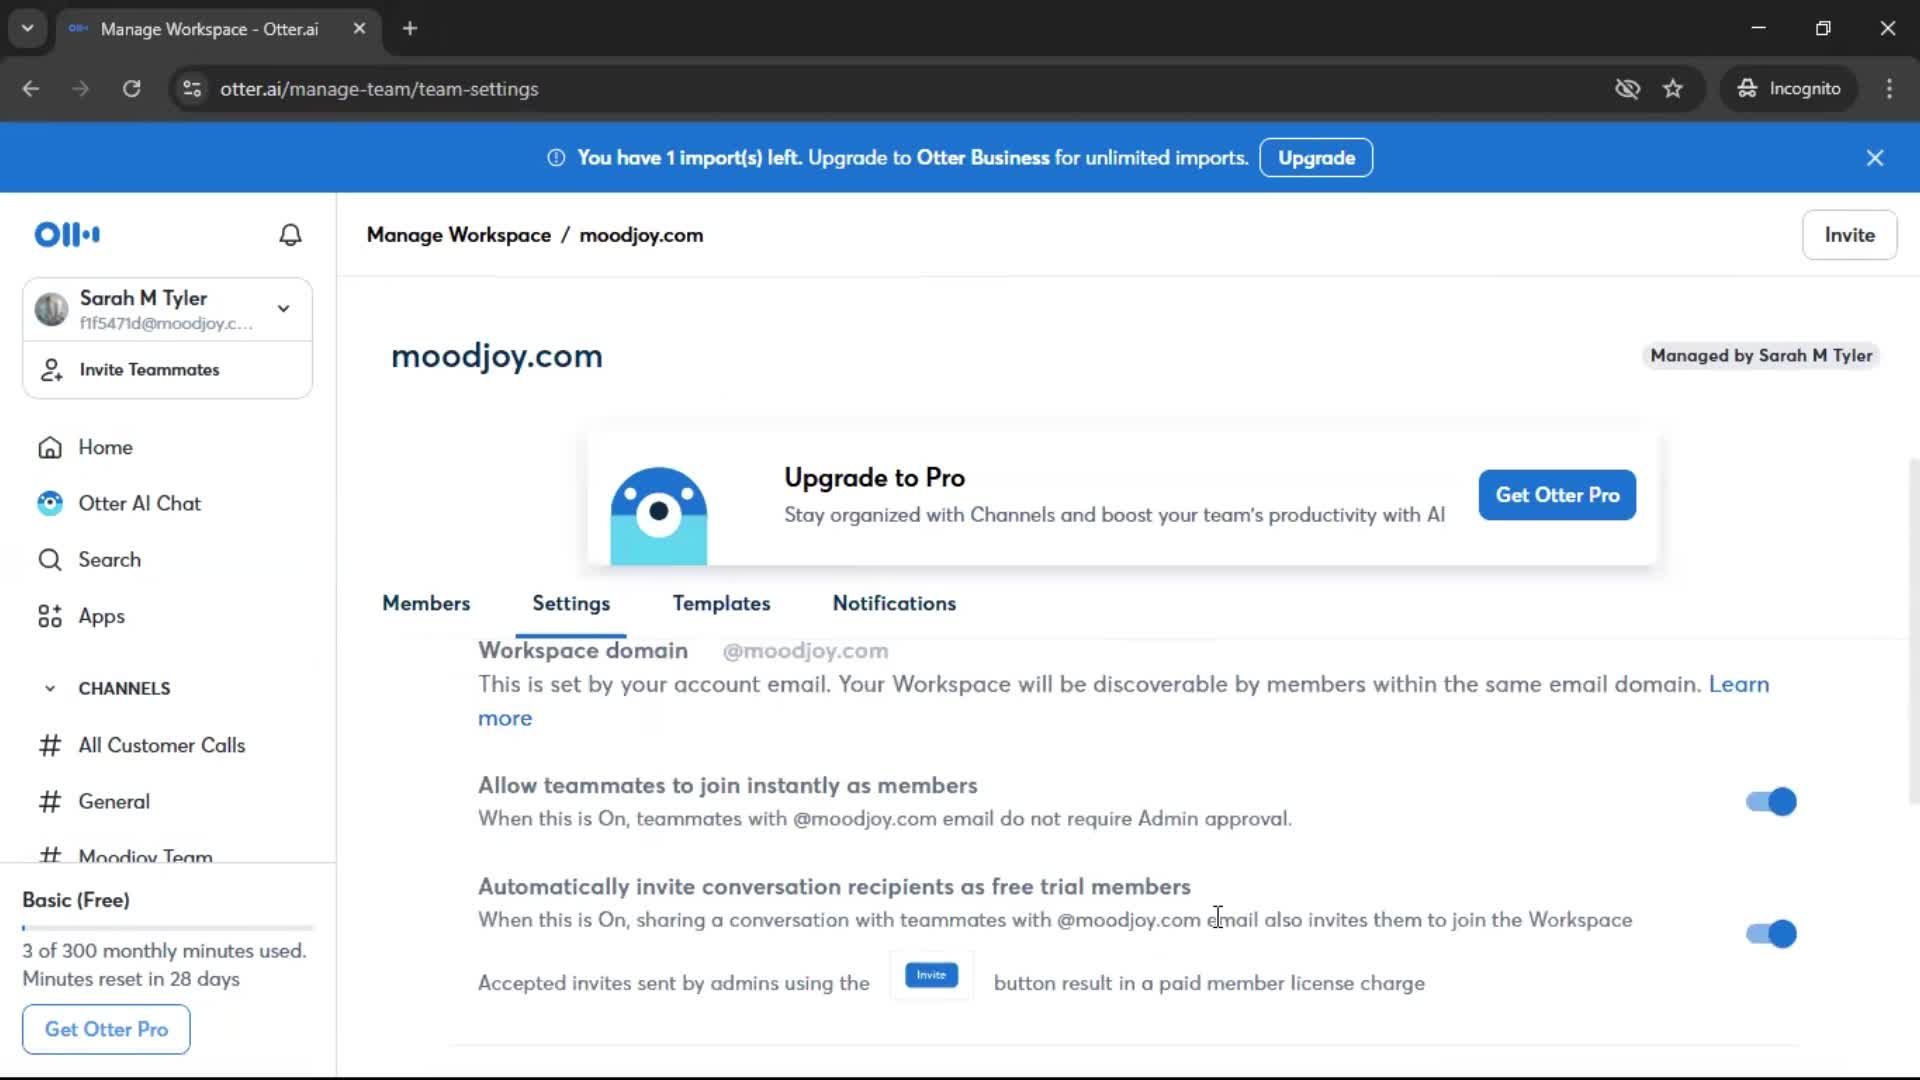1920x1080 pixels.
Task: Click the Otter mascot illustration
Action: (x=659, y=515)
